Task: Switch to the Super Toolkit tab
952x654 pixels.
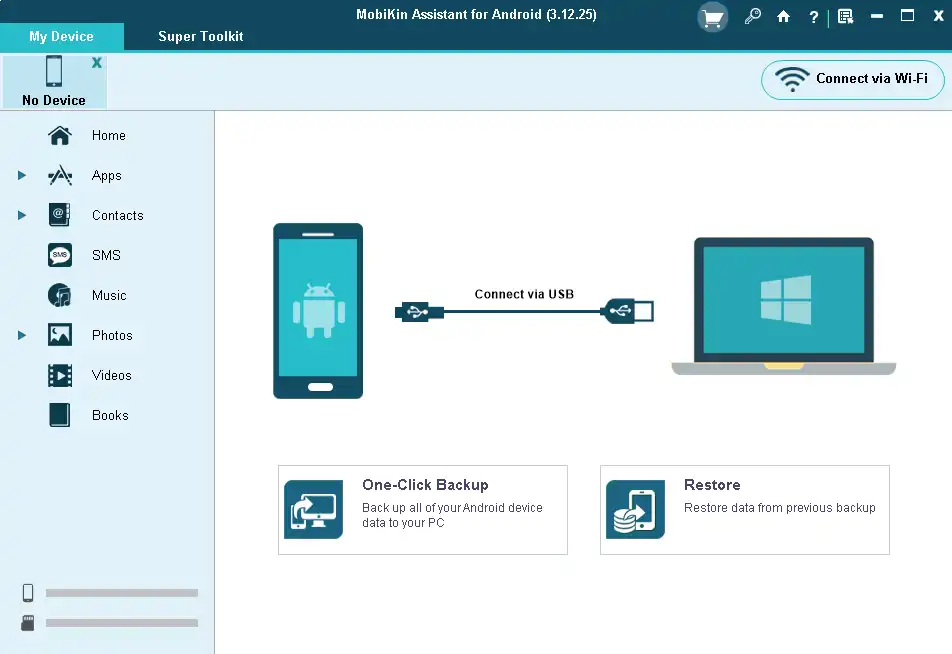Action: [200, 36]
